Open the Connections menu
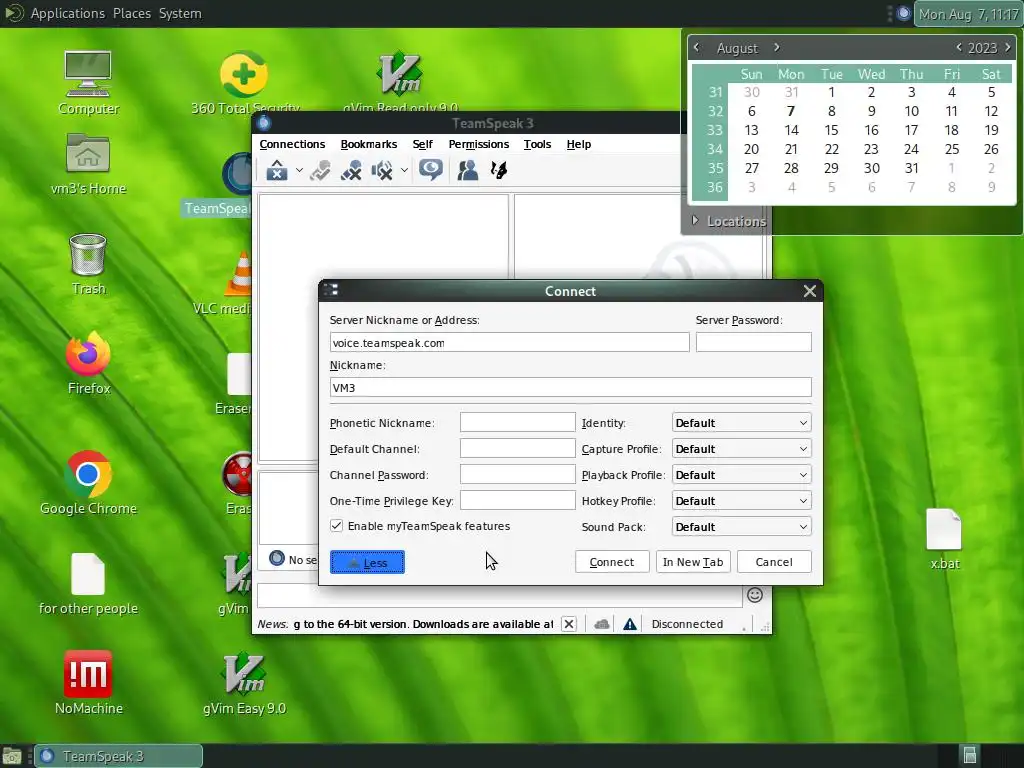This screenshot has width=1024, height=768. pos(292,144)
